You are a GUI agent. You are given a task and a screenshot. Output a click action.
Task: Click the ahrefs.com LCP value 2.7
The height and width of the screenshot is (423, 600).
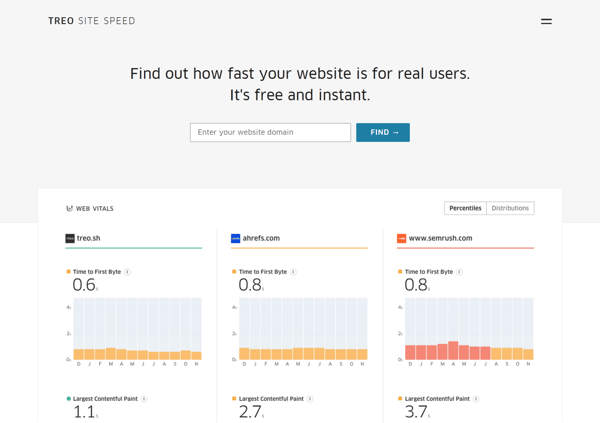pyautogui.click(x=250, y=412)
